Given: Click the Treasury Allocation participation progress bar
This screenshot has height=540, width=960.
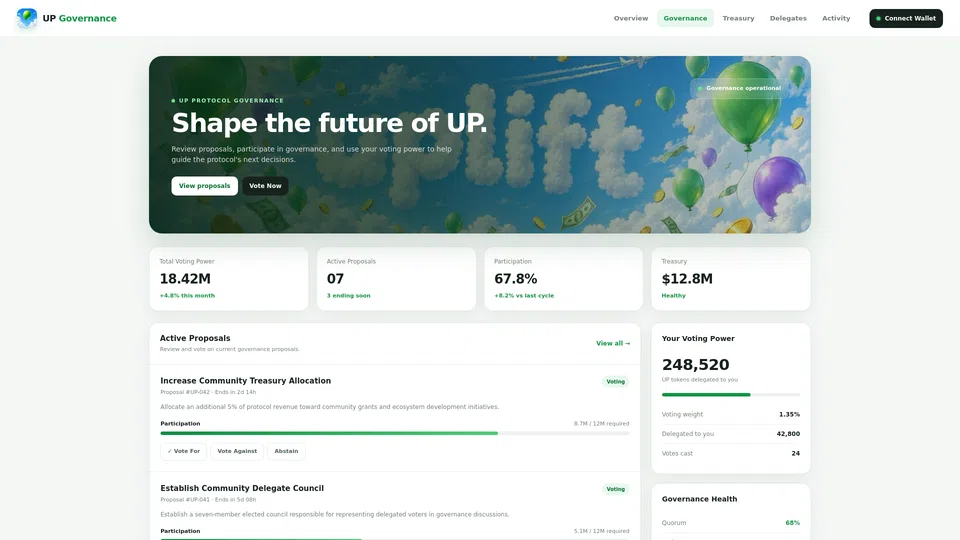Looking at the screenshot, I should point(394,433).
